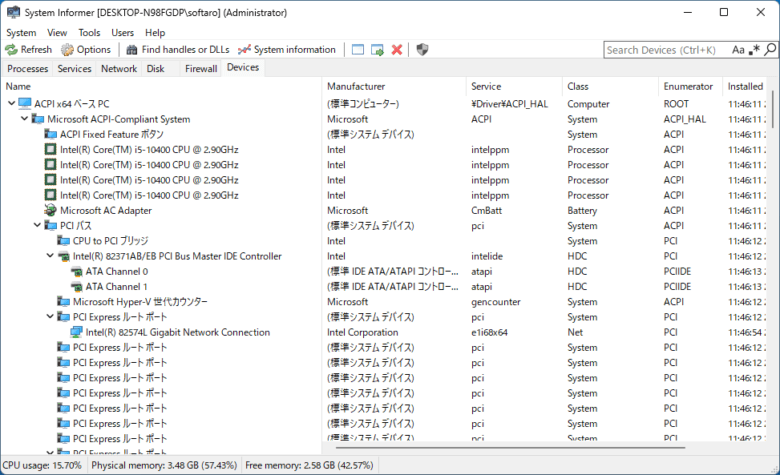The width and height of the screenshot is (780, 475).
Task: Open the System menu
Action: tap(21, 33)
